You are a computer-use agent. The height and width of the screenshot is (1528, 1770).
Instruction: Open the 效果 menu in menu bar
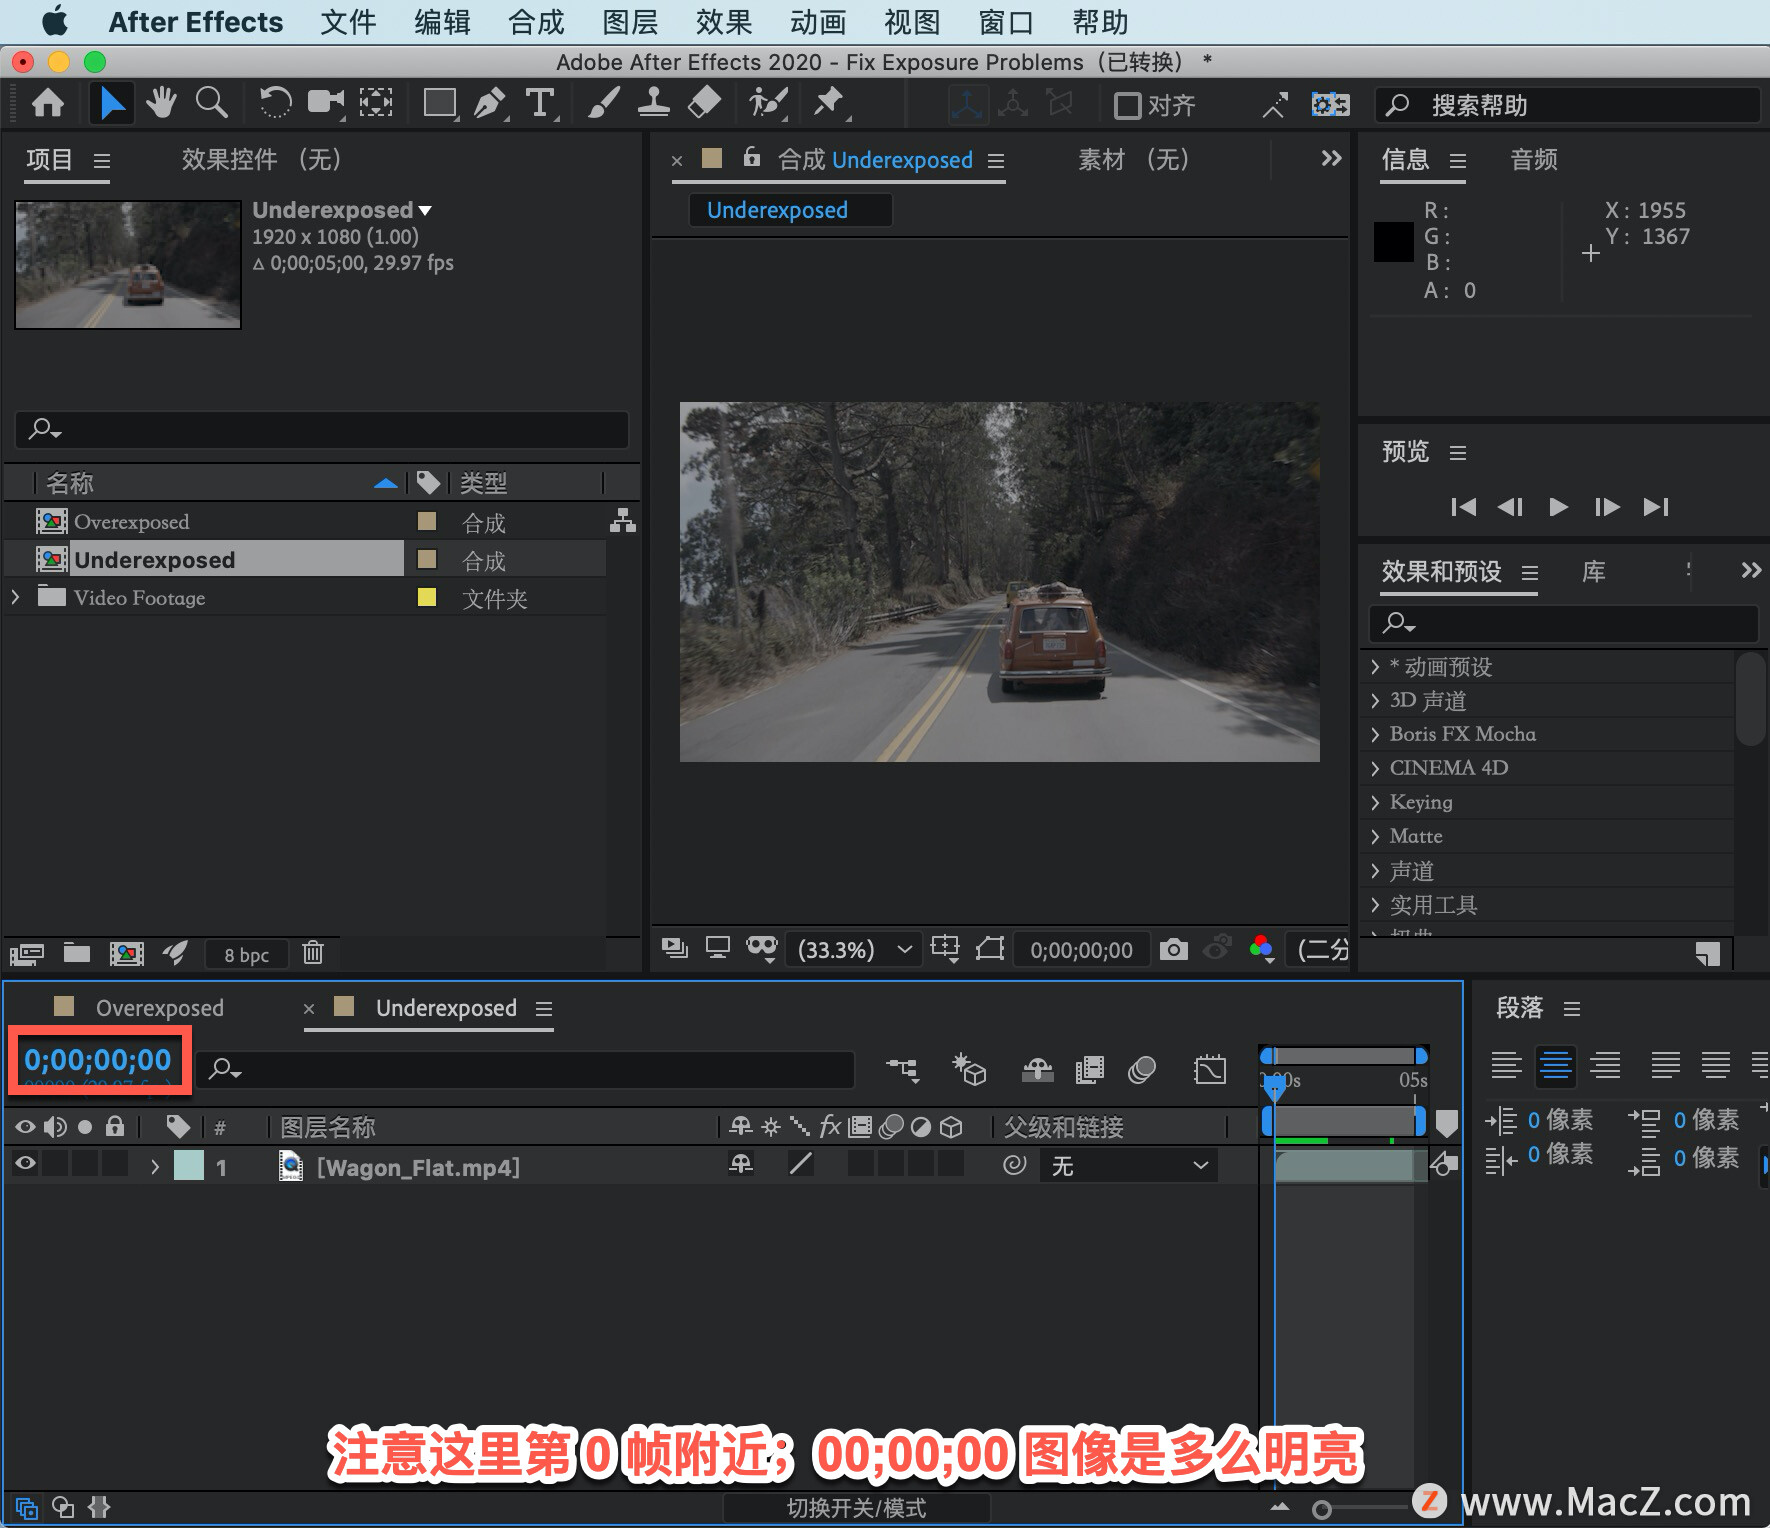tap(724, 22)
